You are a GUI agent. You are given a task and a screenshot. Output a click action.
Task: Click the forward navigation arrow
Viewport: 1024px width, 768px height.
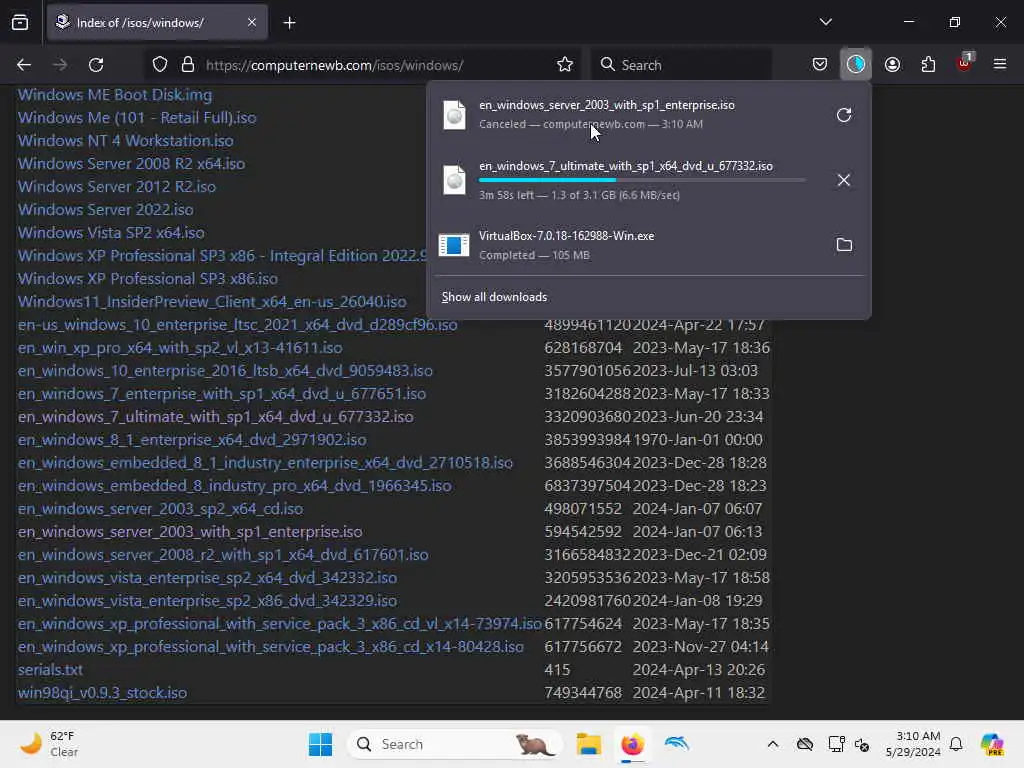click(60, 65)
